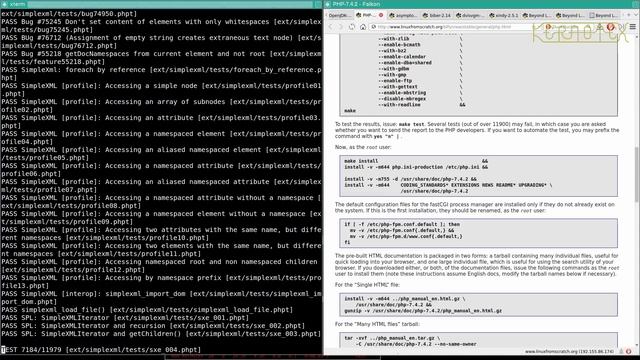Switch to the OpenJDK tab

click(x=340, y=15)
